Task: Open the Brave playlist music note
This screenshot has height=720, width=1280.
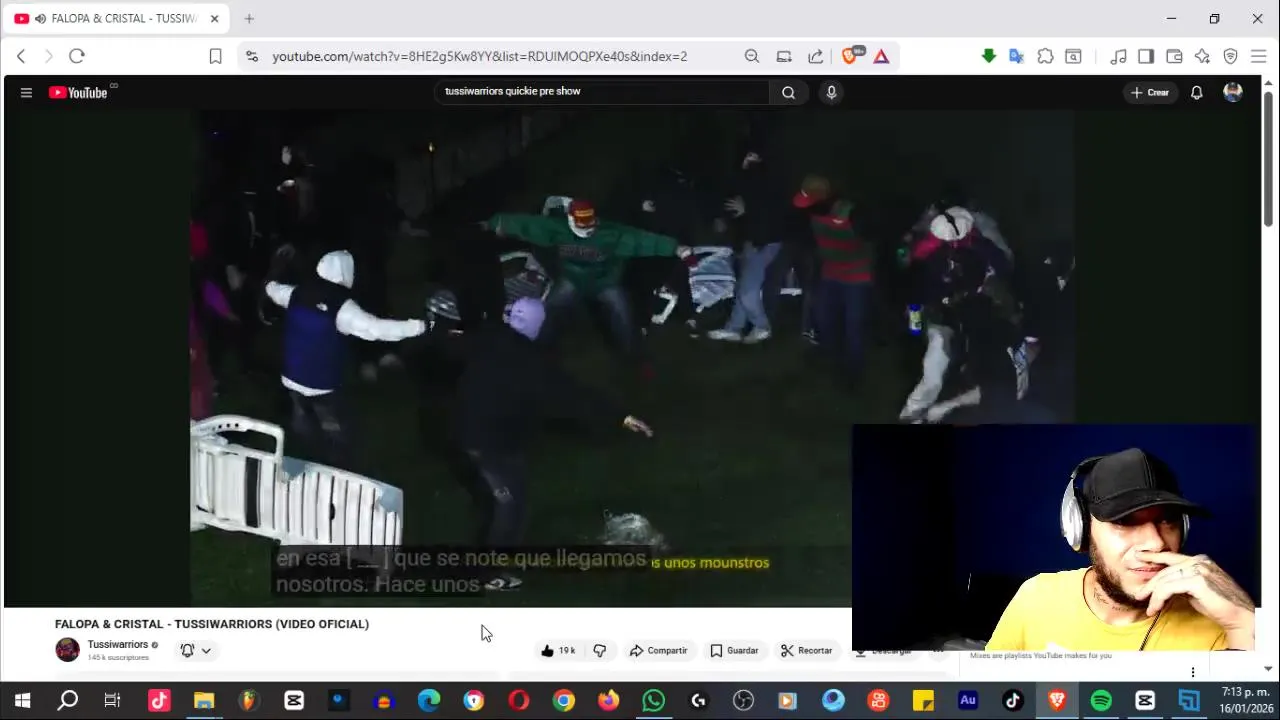Action: [x=1119, y=56]
